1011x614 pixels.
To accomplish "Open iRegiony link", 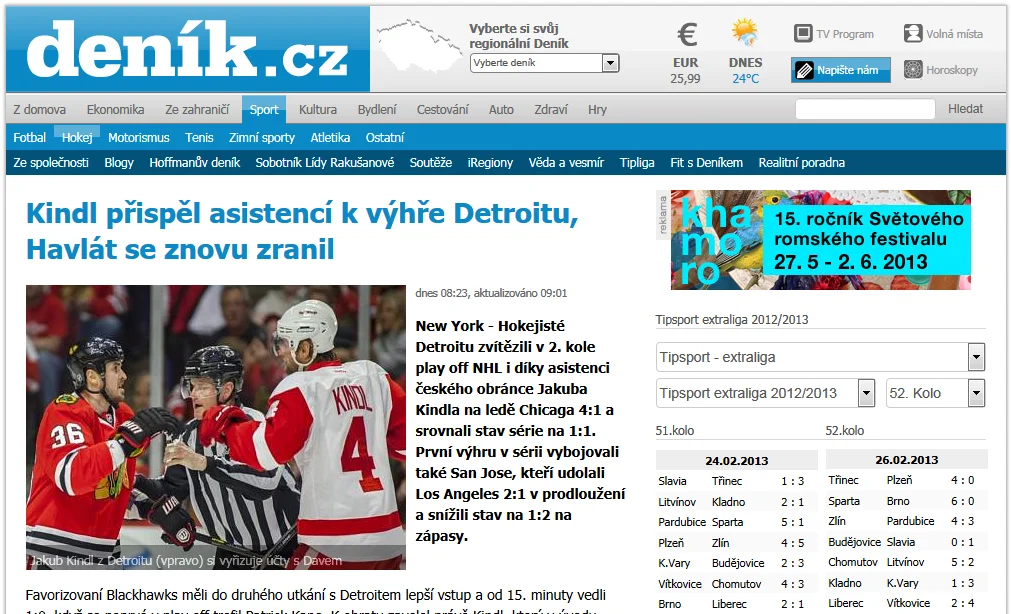I will point(491,162).
